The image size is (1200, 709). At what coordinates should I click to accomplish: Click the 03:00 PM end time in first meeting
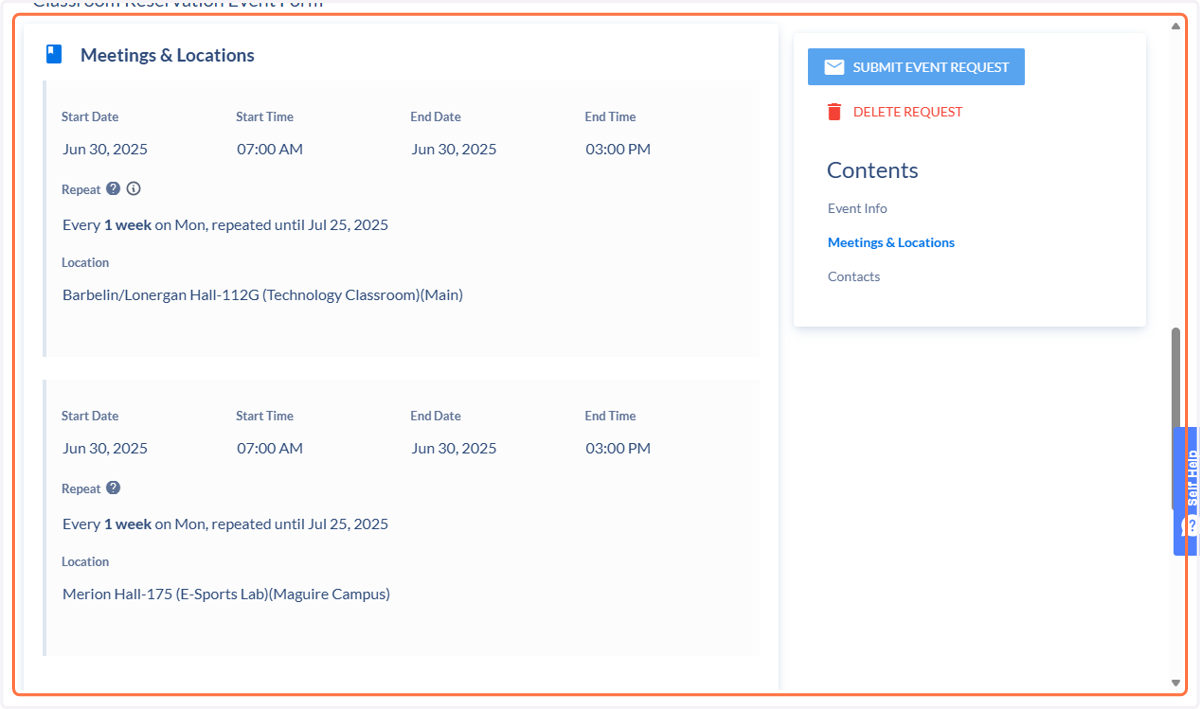tap(618, 149)
